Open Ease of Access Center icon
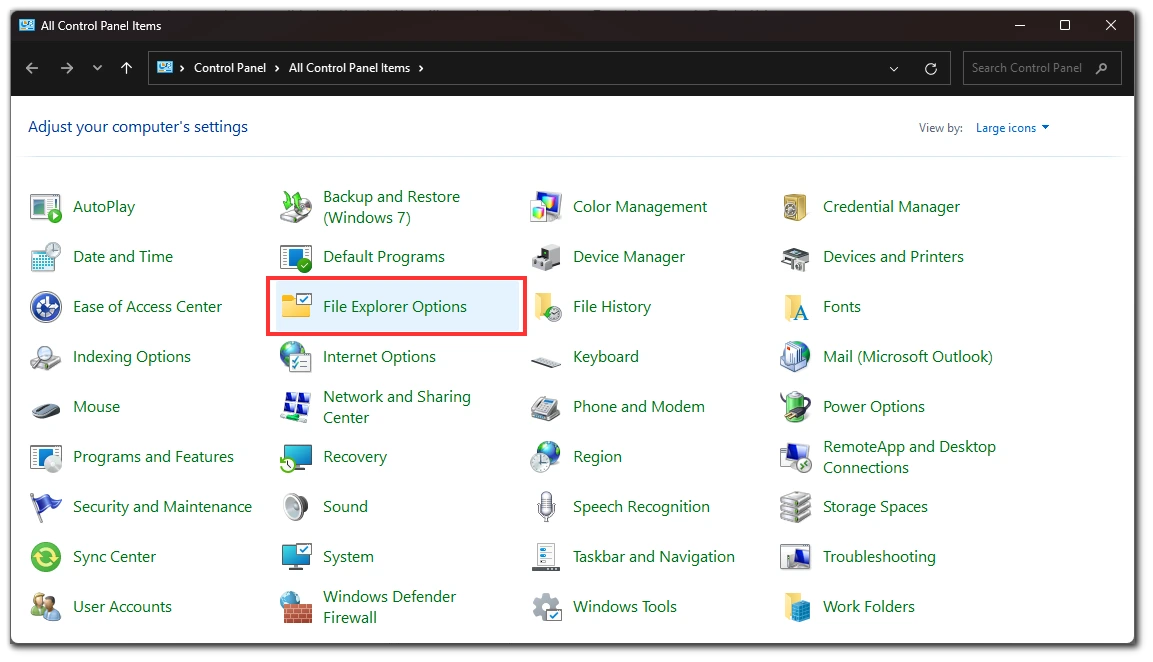This screenshot has height=662, width=1153. coord(46,307)
